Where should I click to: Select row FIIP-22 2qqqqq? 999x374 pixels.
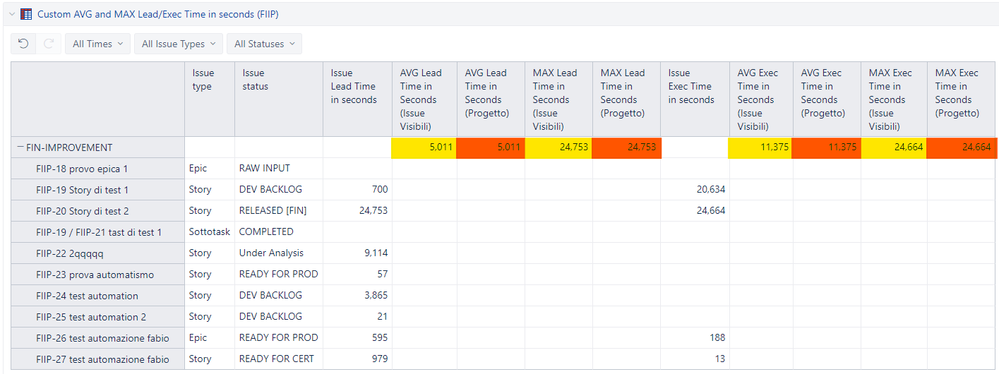(x=98, y=253)
